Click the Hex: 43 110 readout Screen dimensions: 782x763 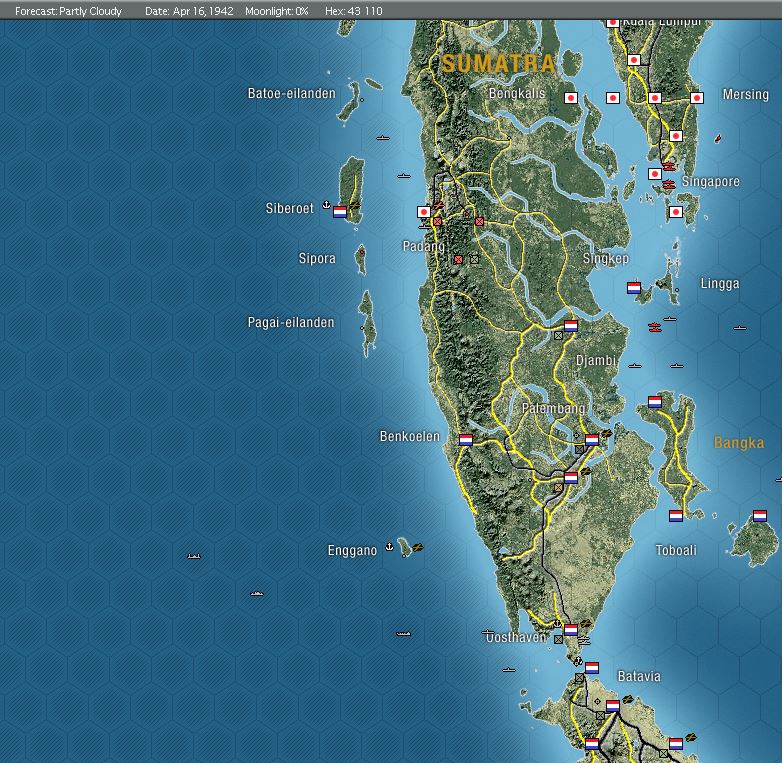pyautogui.click(x=354, y=11)
